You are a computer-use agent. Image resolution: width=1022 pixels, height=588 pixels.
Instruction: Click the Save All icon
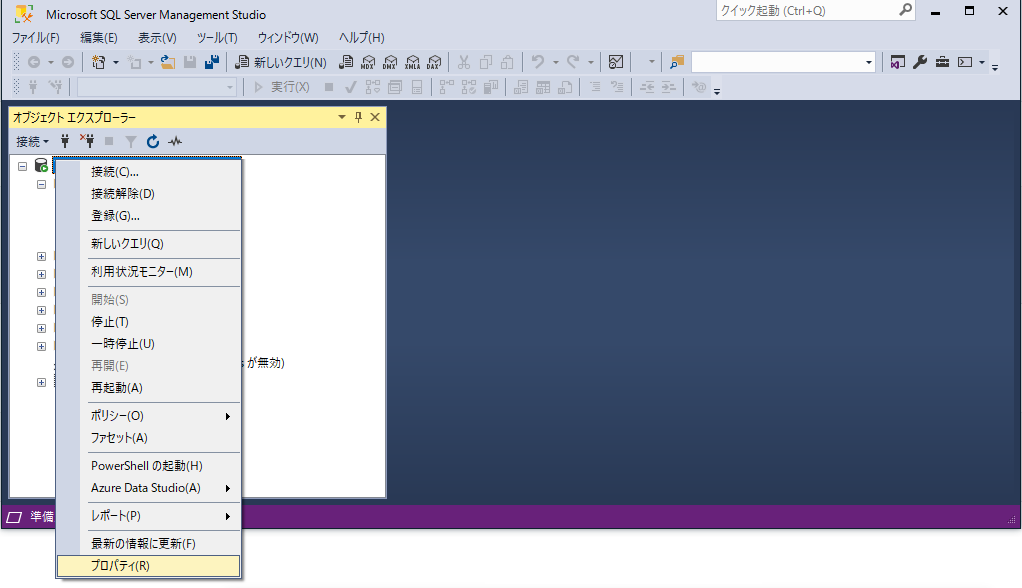pyautogui.click(x=212, y=63)
